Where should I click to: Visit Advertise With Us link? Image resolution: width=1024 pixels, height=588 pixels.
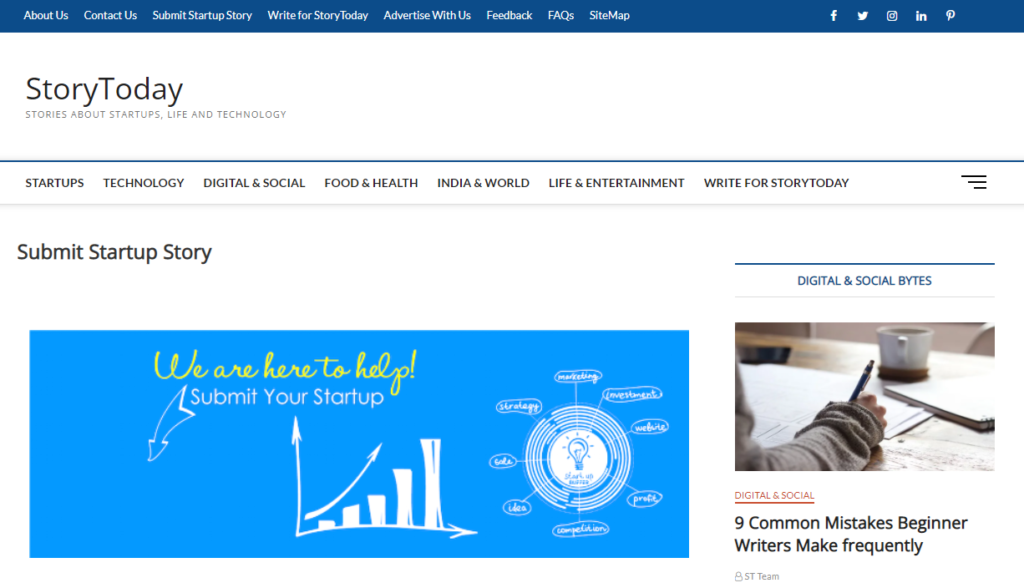tap(427, 16)
